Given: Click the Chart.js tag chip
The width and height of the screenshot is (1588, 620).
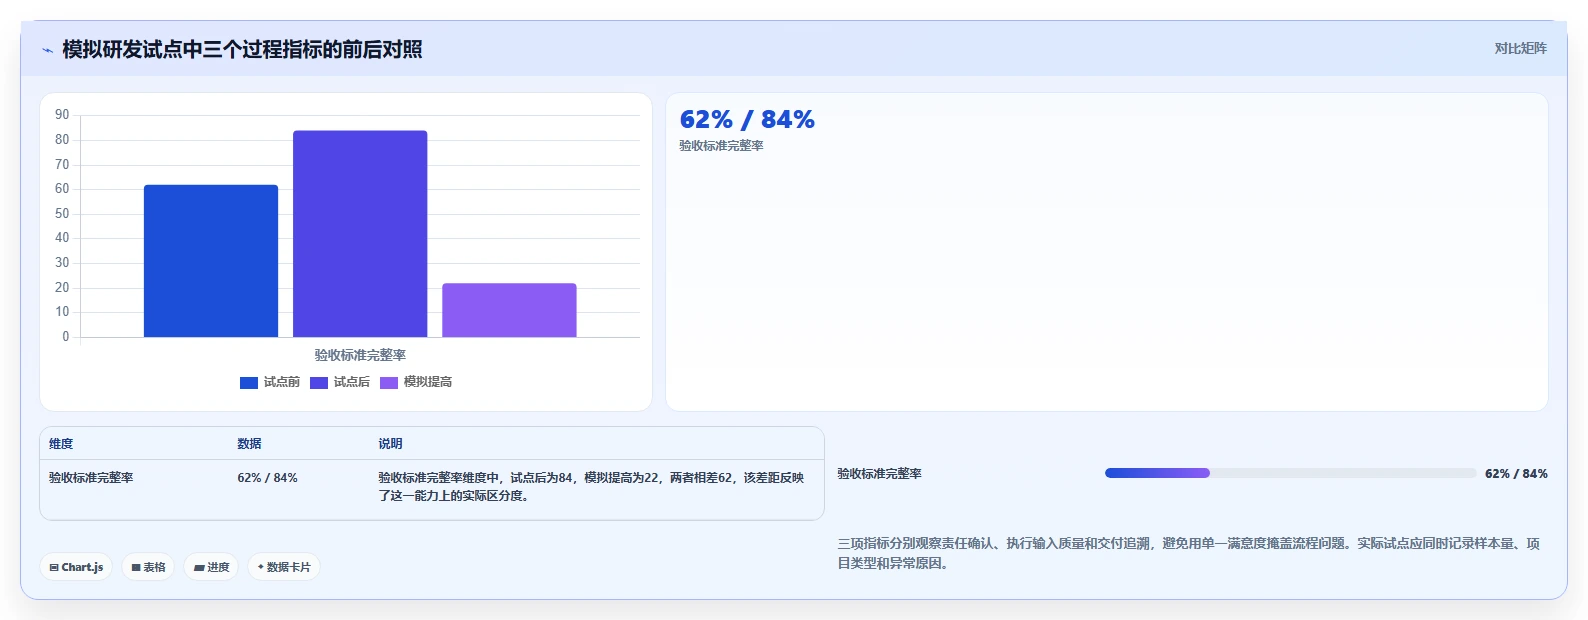Looking at the screenshot, I should [x=76, y=567].
